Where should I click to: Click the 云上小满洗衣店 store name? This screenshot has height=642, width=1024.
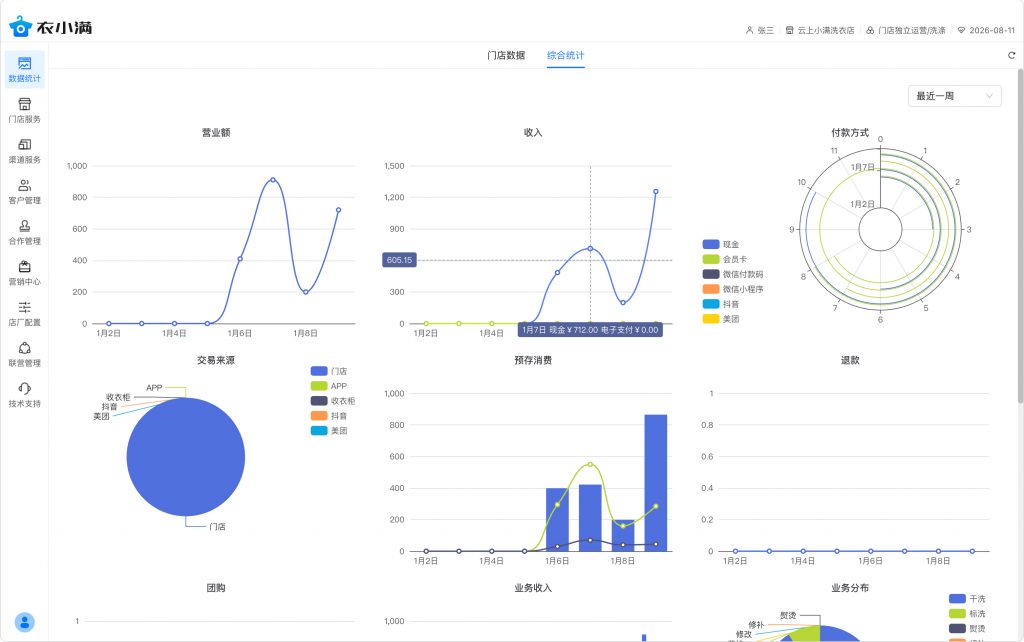(x=820, y=30)
